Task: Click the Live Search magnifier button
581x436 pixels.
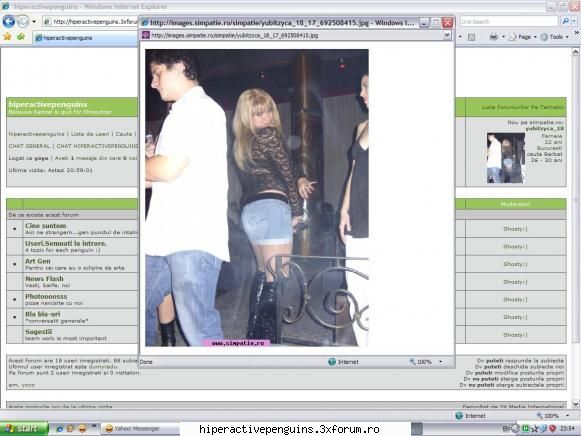Action: click(x=565, y=21)
